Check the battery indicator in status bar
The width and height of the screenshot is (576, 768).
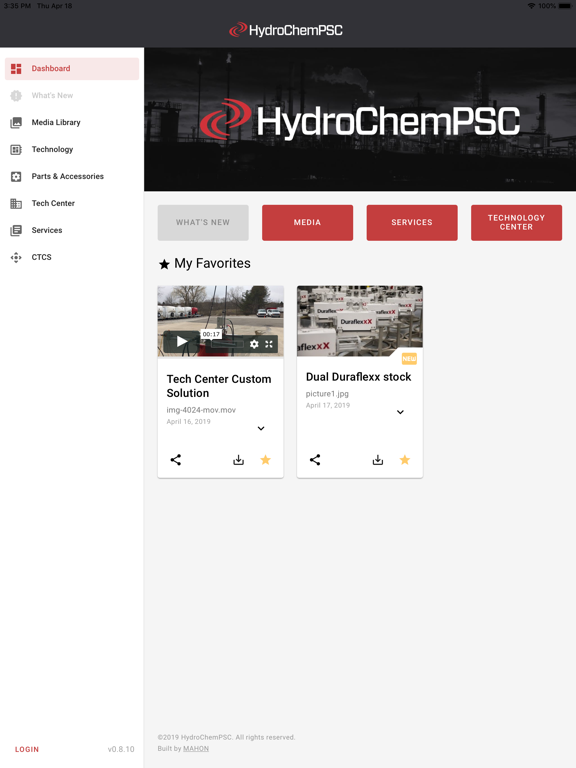pyautogui.click(x=565, y=6)
